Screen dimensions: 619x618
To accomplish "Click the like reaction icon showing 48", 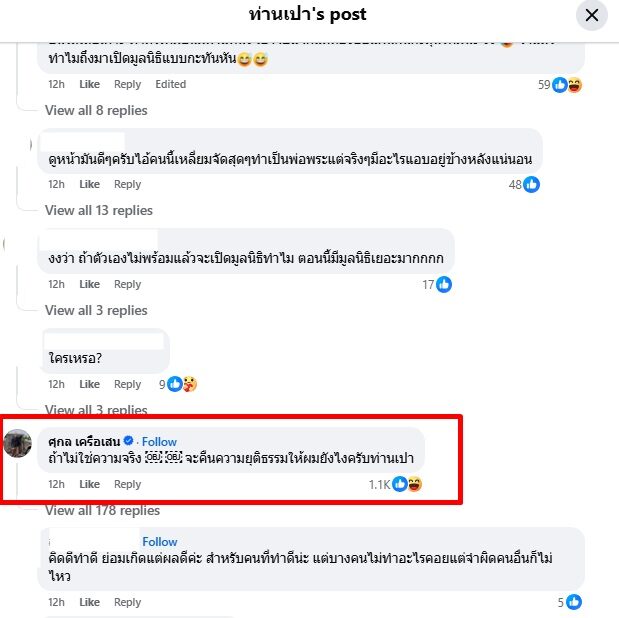I will (x=531, y=184).
